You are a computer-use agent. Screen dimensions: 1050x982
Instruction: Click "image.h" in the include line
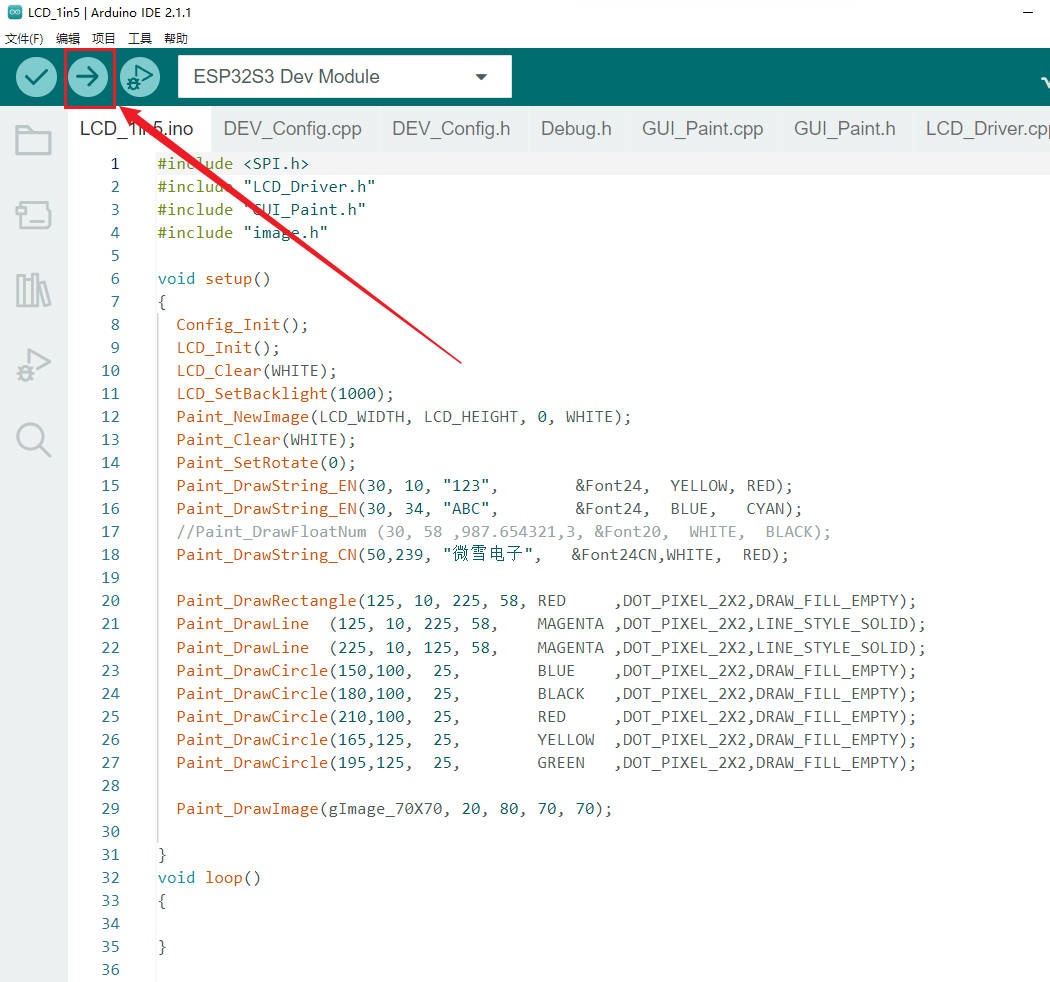pos(285,233)
